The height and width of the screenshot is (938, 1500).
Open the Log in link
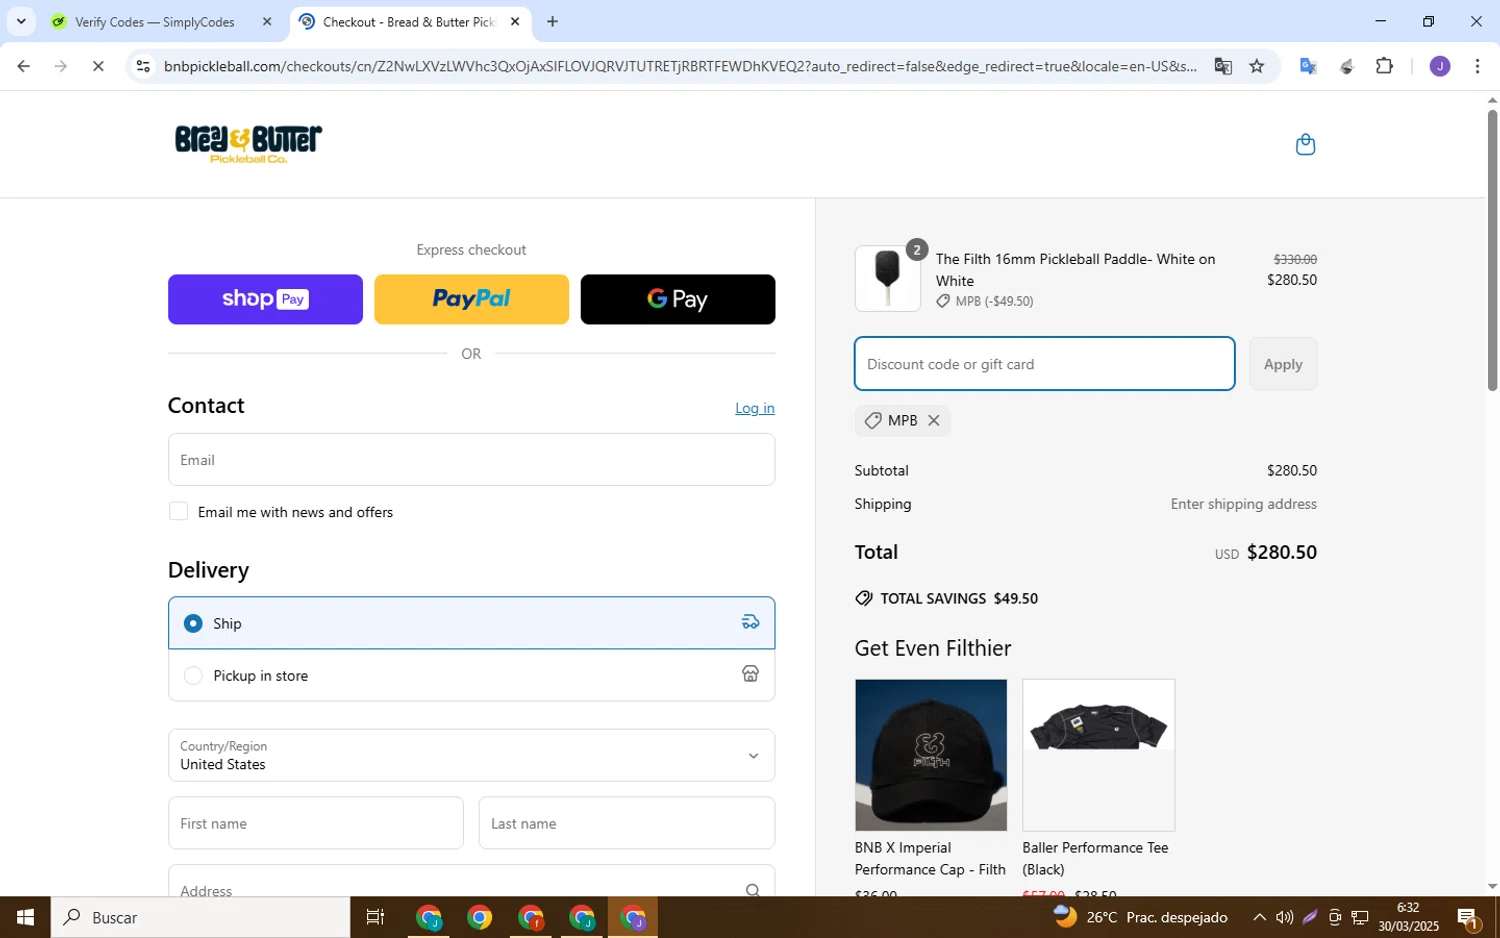click(754, 408)
